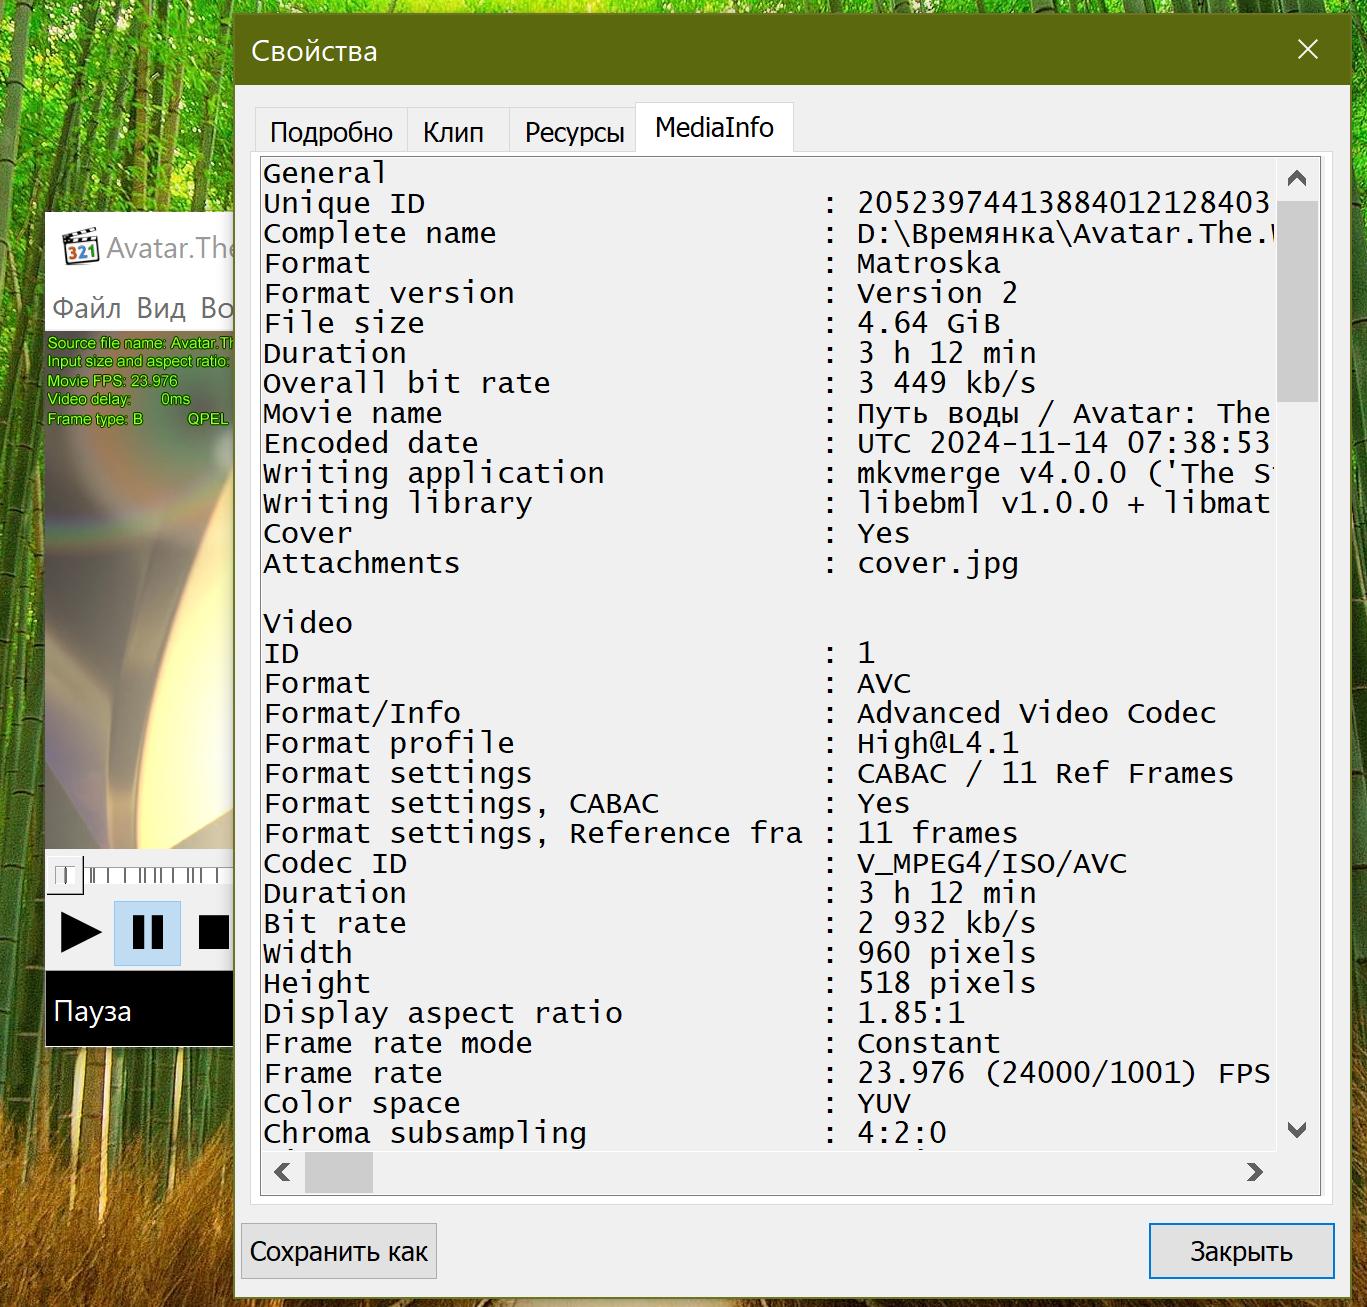Click the 'Unique ID' label

(344, 203)
